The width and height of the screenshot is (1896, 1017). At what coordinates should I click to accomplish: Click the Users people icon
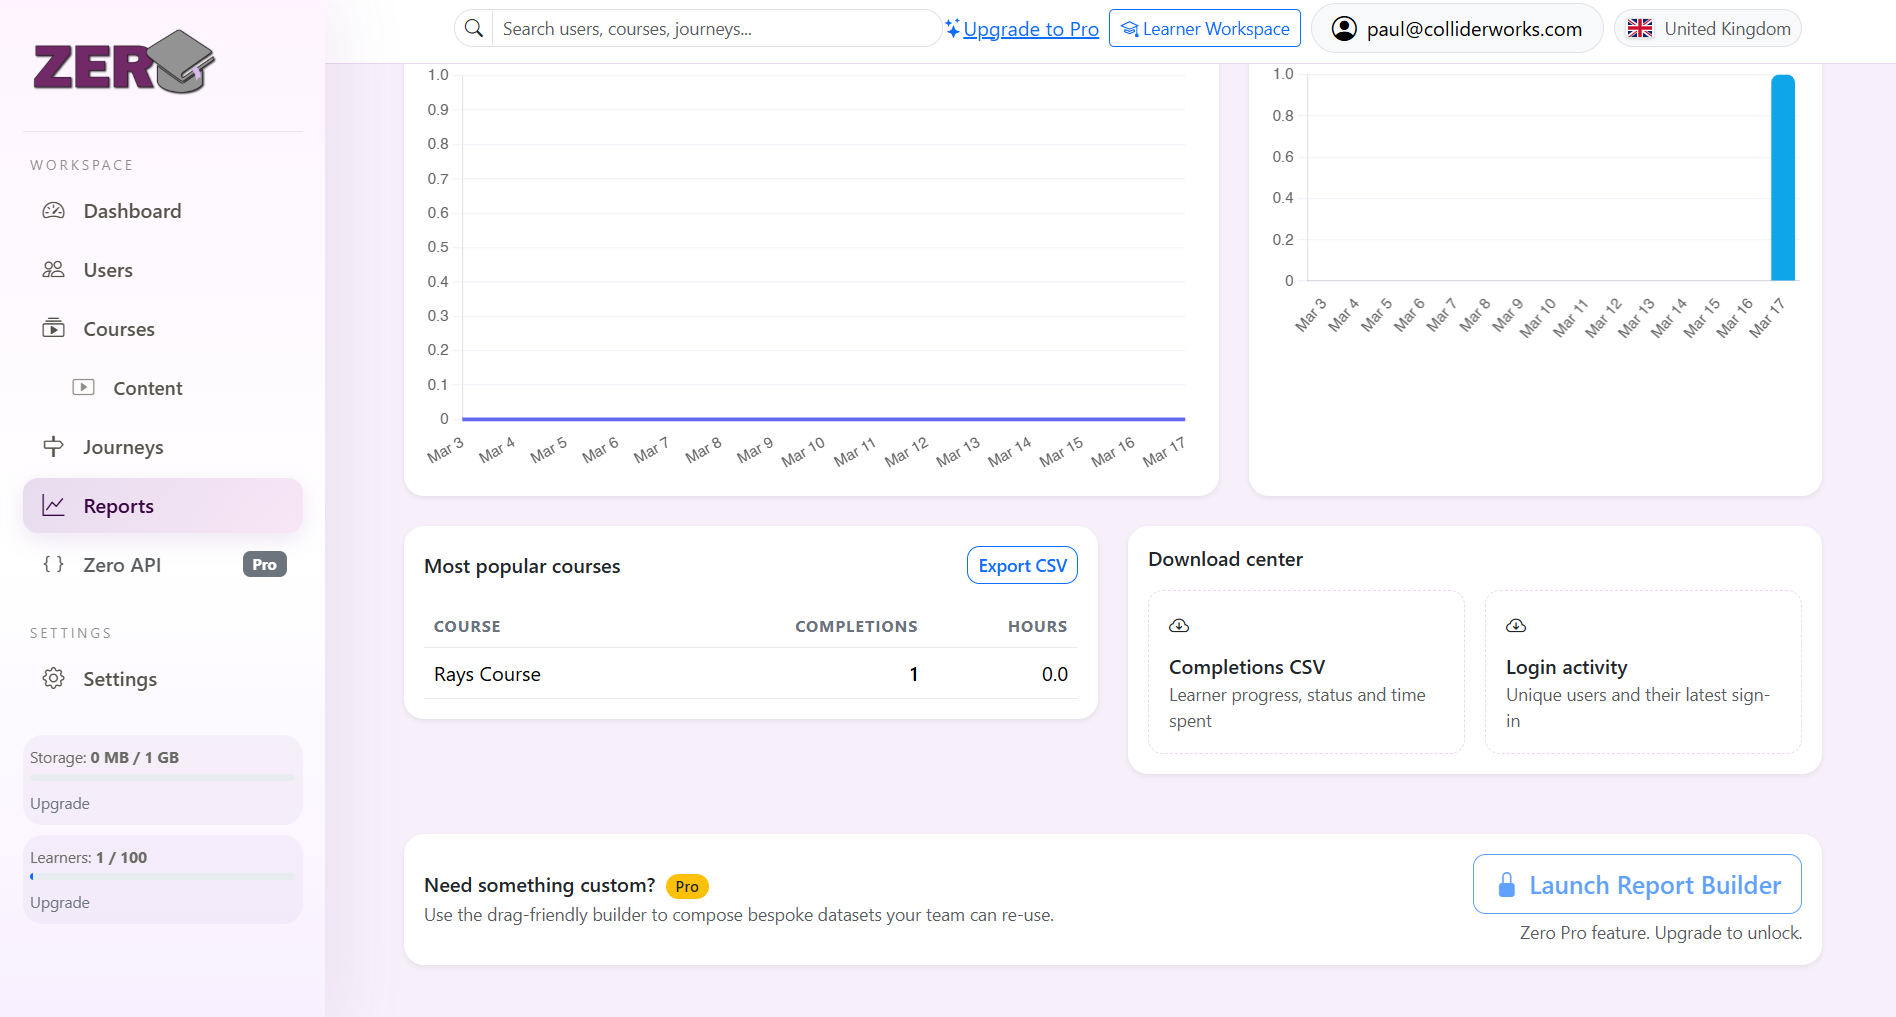tap(54, 270)
